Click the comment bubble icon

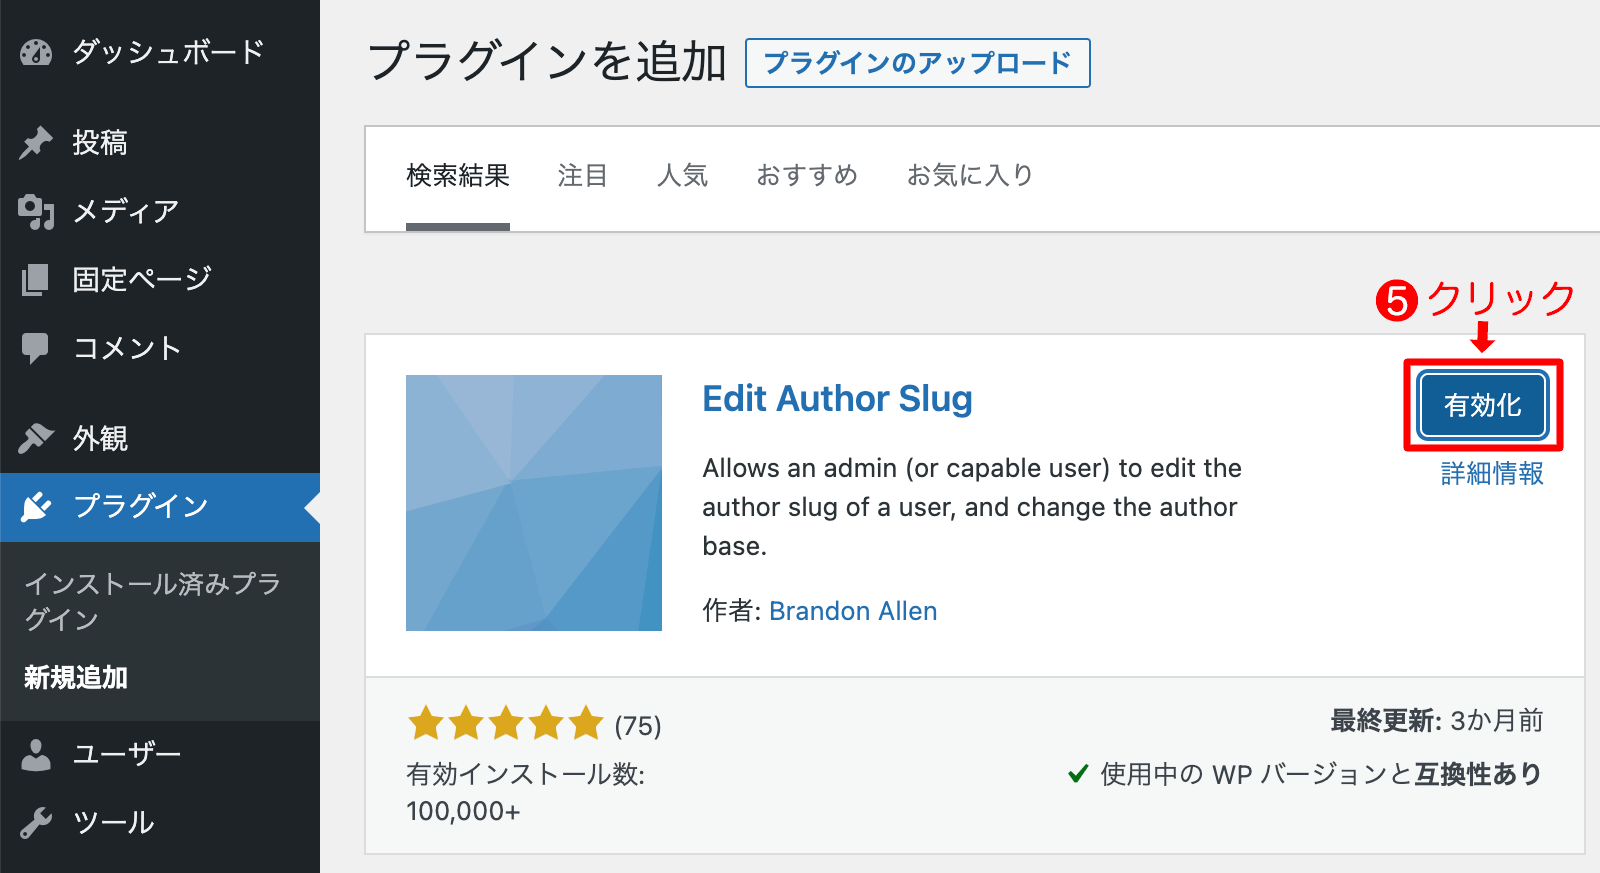pyautogui.click(x=36, y=348)
